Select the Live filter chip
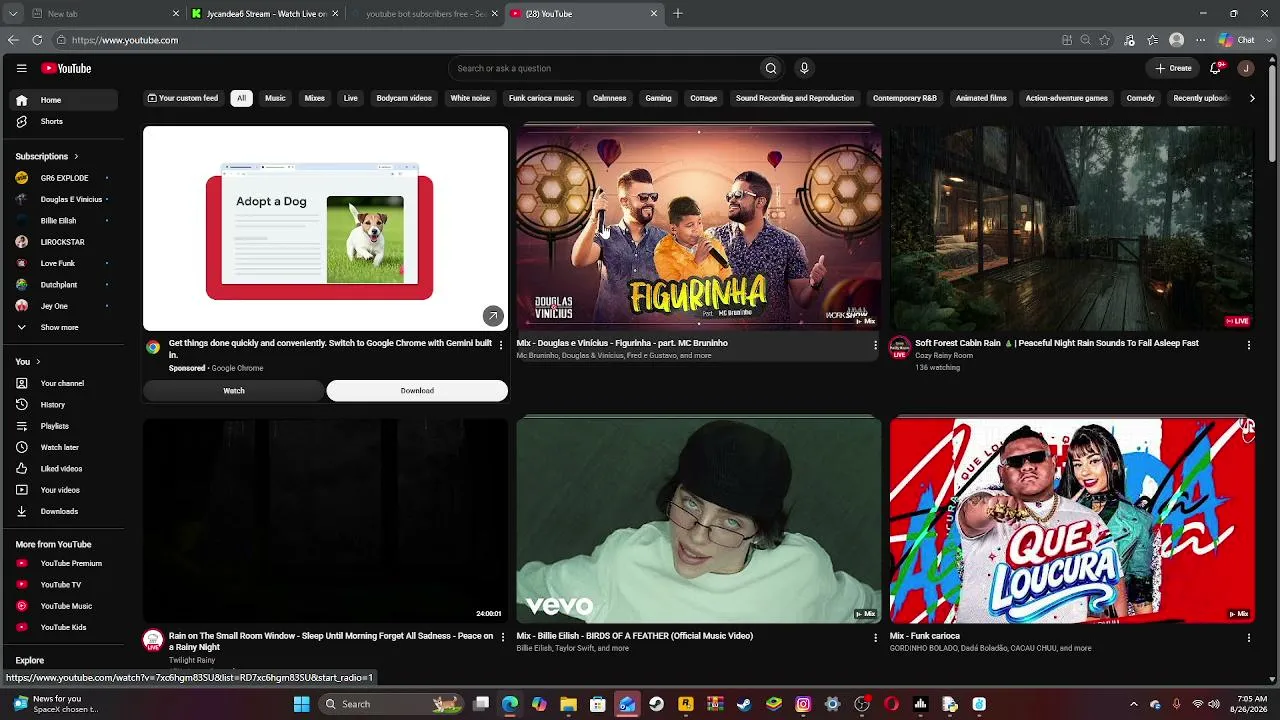 350,98
